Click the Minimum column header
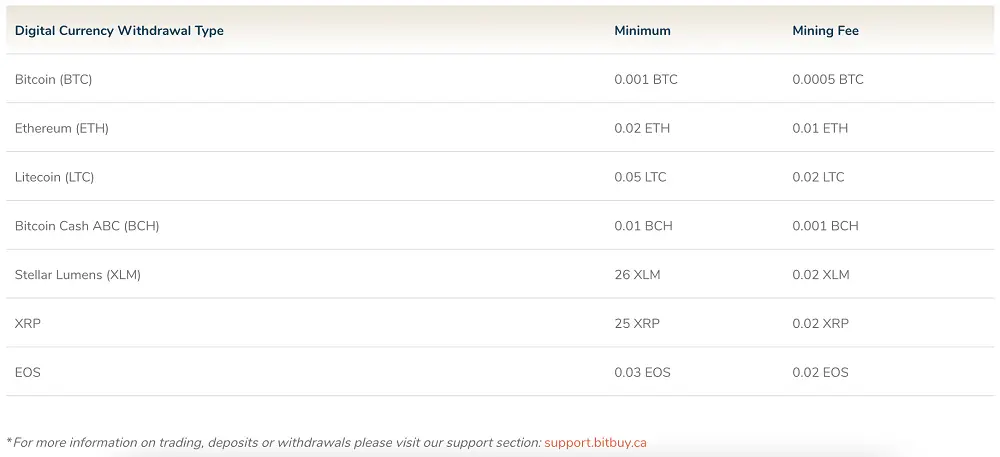The width and height of the screenshot is (1000, 457). [642, 31]
